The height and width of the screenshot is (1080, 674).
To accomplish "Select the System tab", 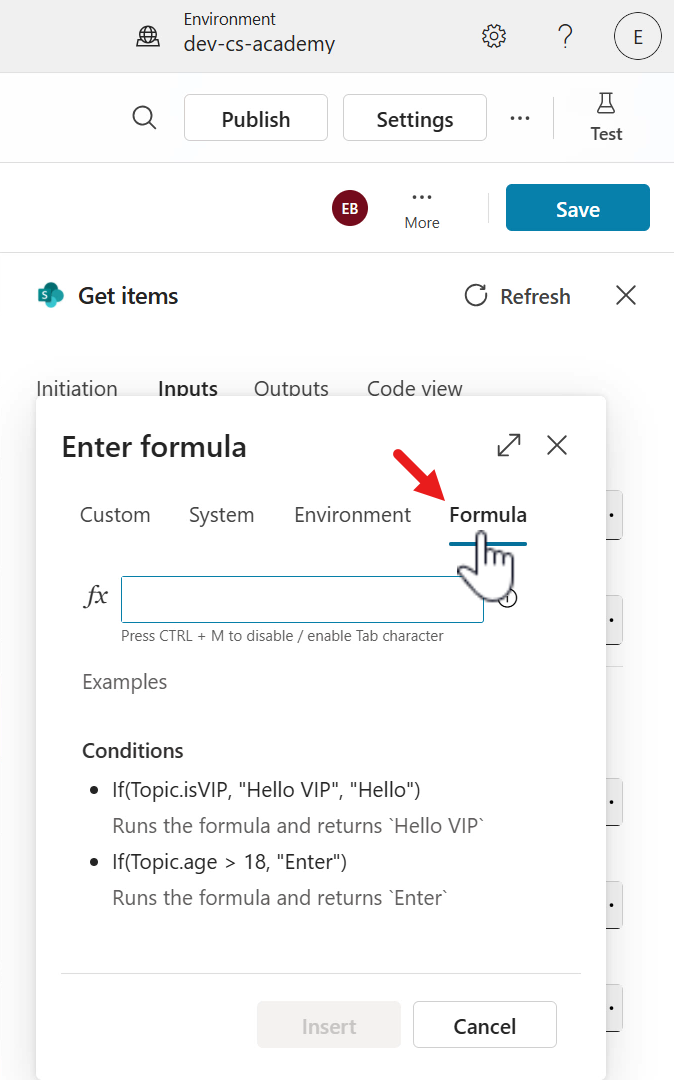I will point(221,514).
